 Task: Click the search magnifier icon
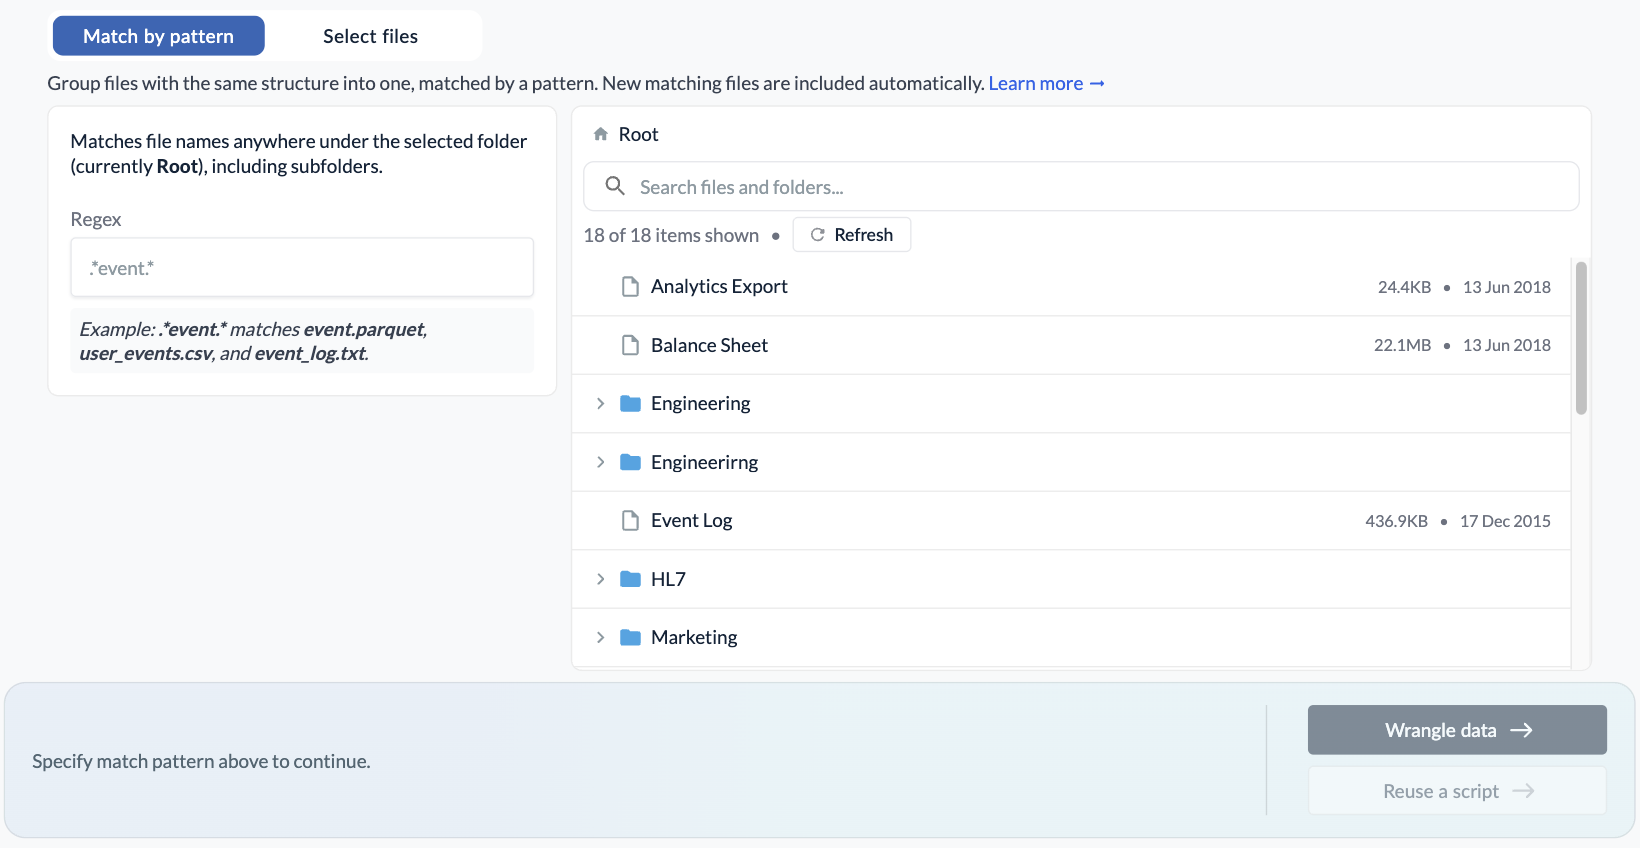click(x=615, y=186)
